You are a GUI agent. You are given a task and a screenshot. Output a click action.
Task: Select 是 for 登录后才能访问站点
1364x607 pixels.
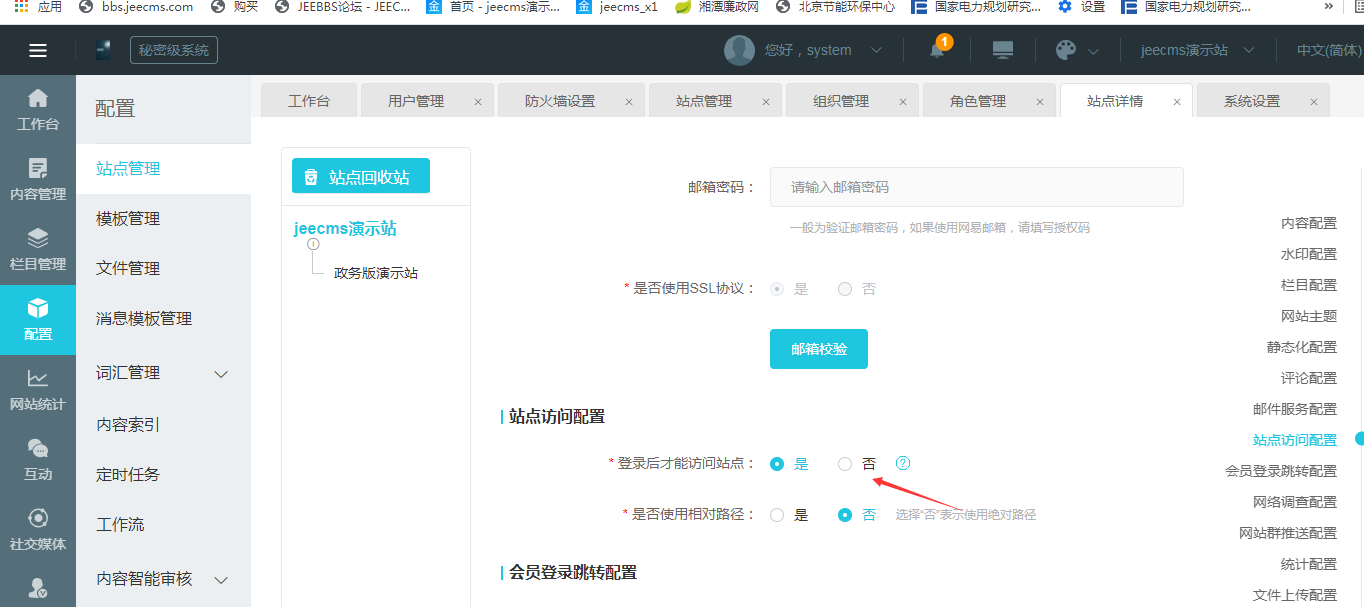777,464
